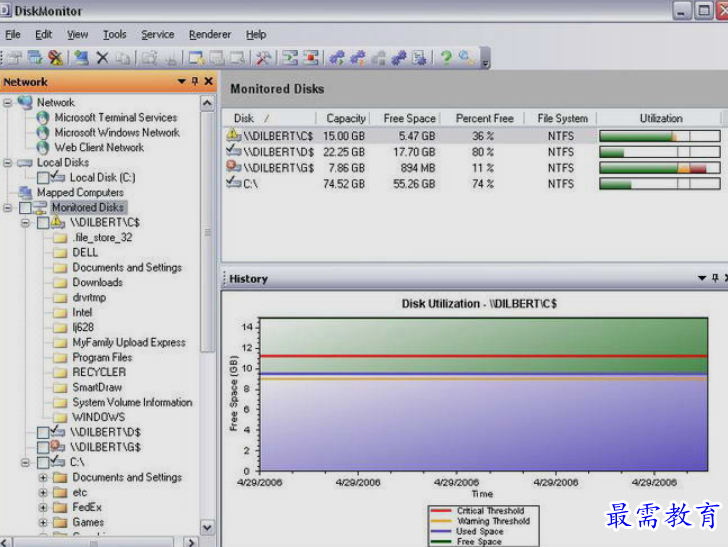The width and height of the screenshot is (728, 547).
Task: Click the \\DILBERT\C$ utilization bar
Action: tap(660, 136)
